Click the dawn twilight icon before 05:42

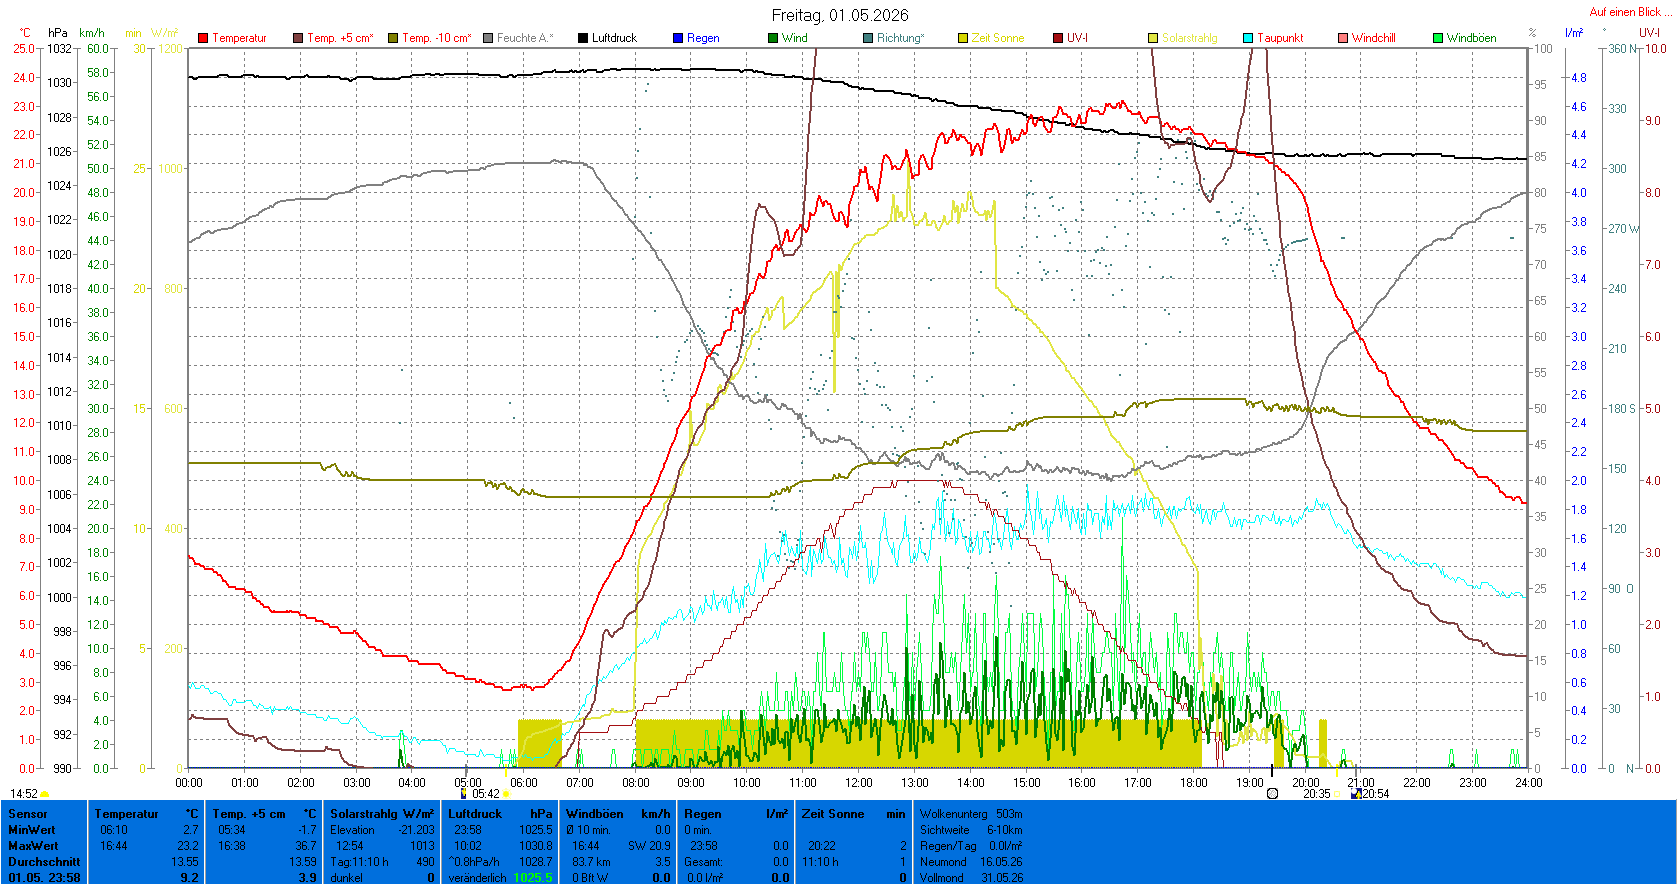point(464,793)
